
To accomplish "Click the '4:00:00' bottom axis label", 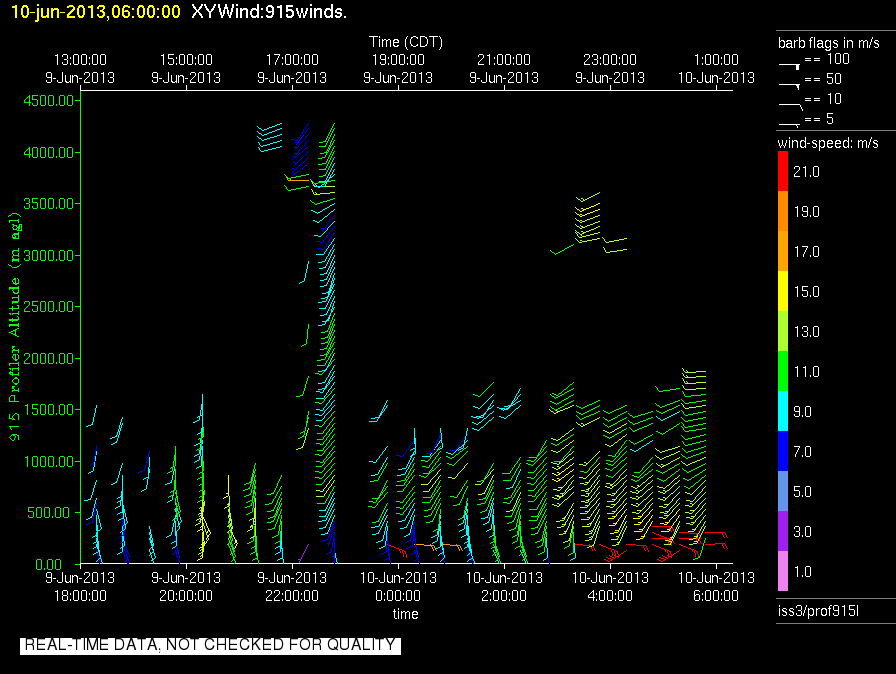I will tap(610, 596).
